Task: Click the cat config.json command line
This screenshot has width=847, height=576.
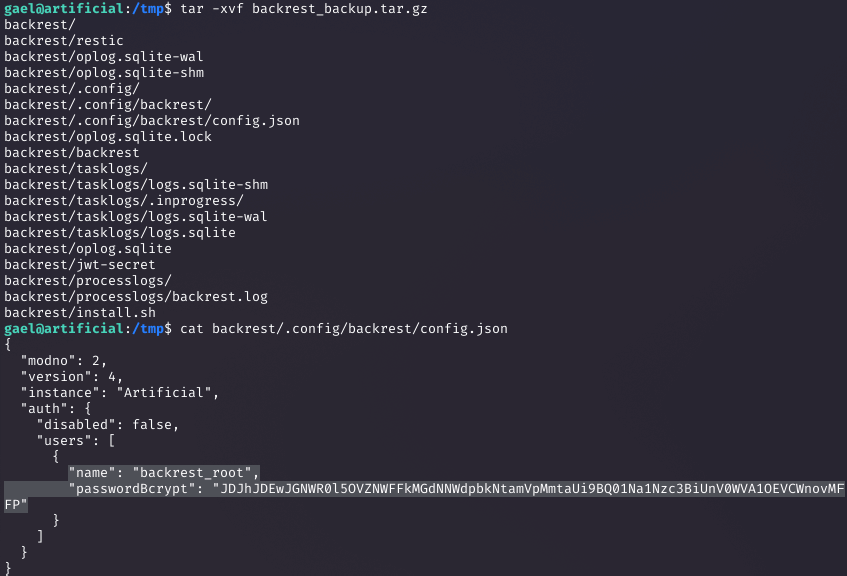Action: tap(344, 329)
